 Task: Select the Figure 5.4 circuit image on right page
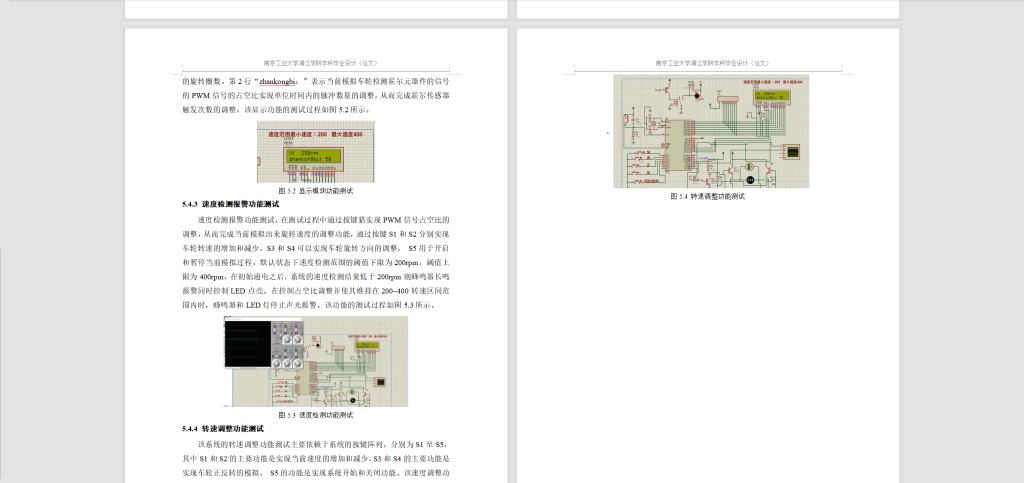pos(711,131)
